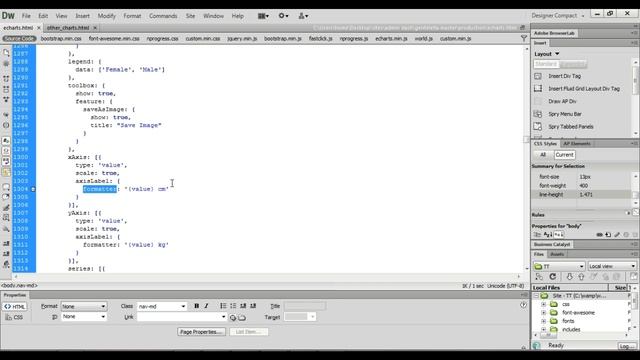Click the Connect to remote server icon
This screenshot has width=640, height=360.
pyautogui.click(x=539, y=277)
